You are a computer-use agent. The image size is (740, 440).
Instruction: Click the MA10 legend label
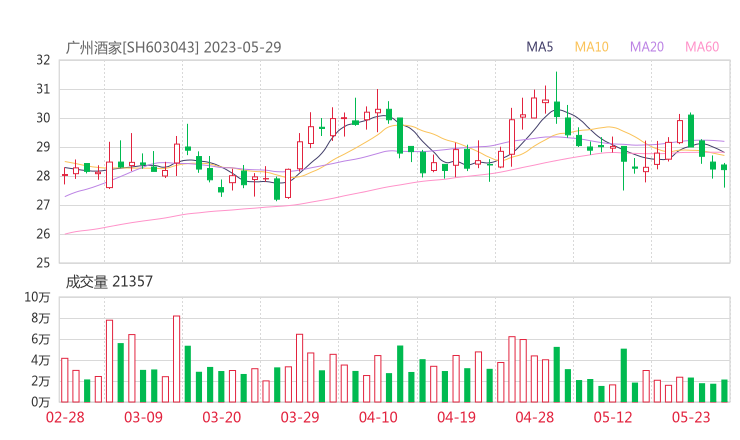click(x=591, y=47)
